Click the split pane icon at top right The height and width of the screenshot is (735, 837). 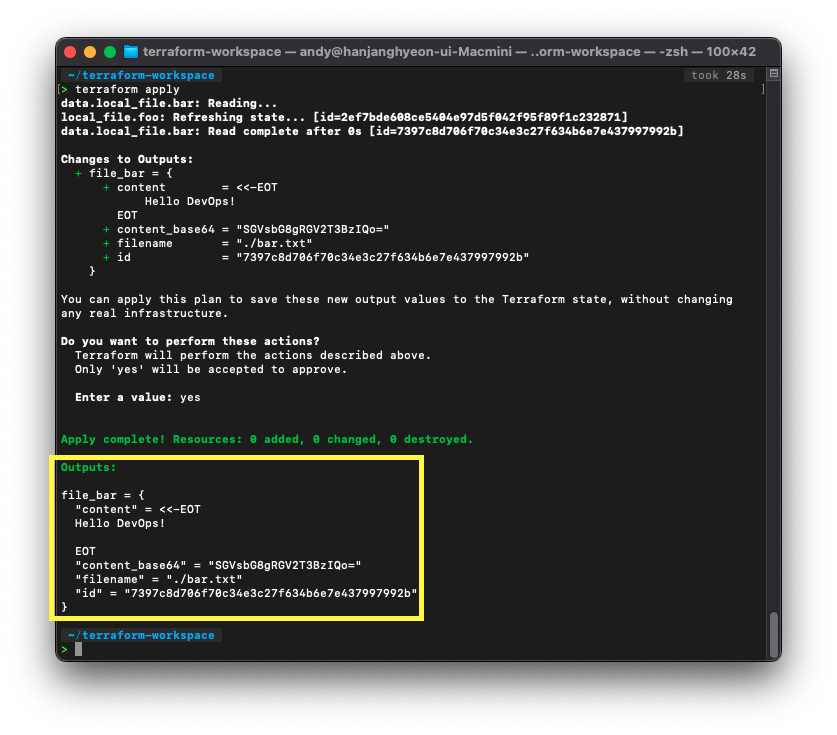pos(773,74)
